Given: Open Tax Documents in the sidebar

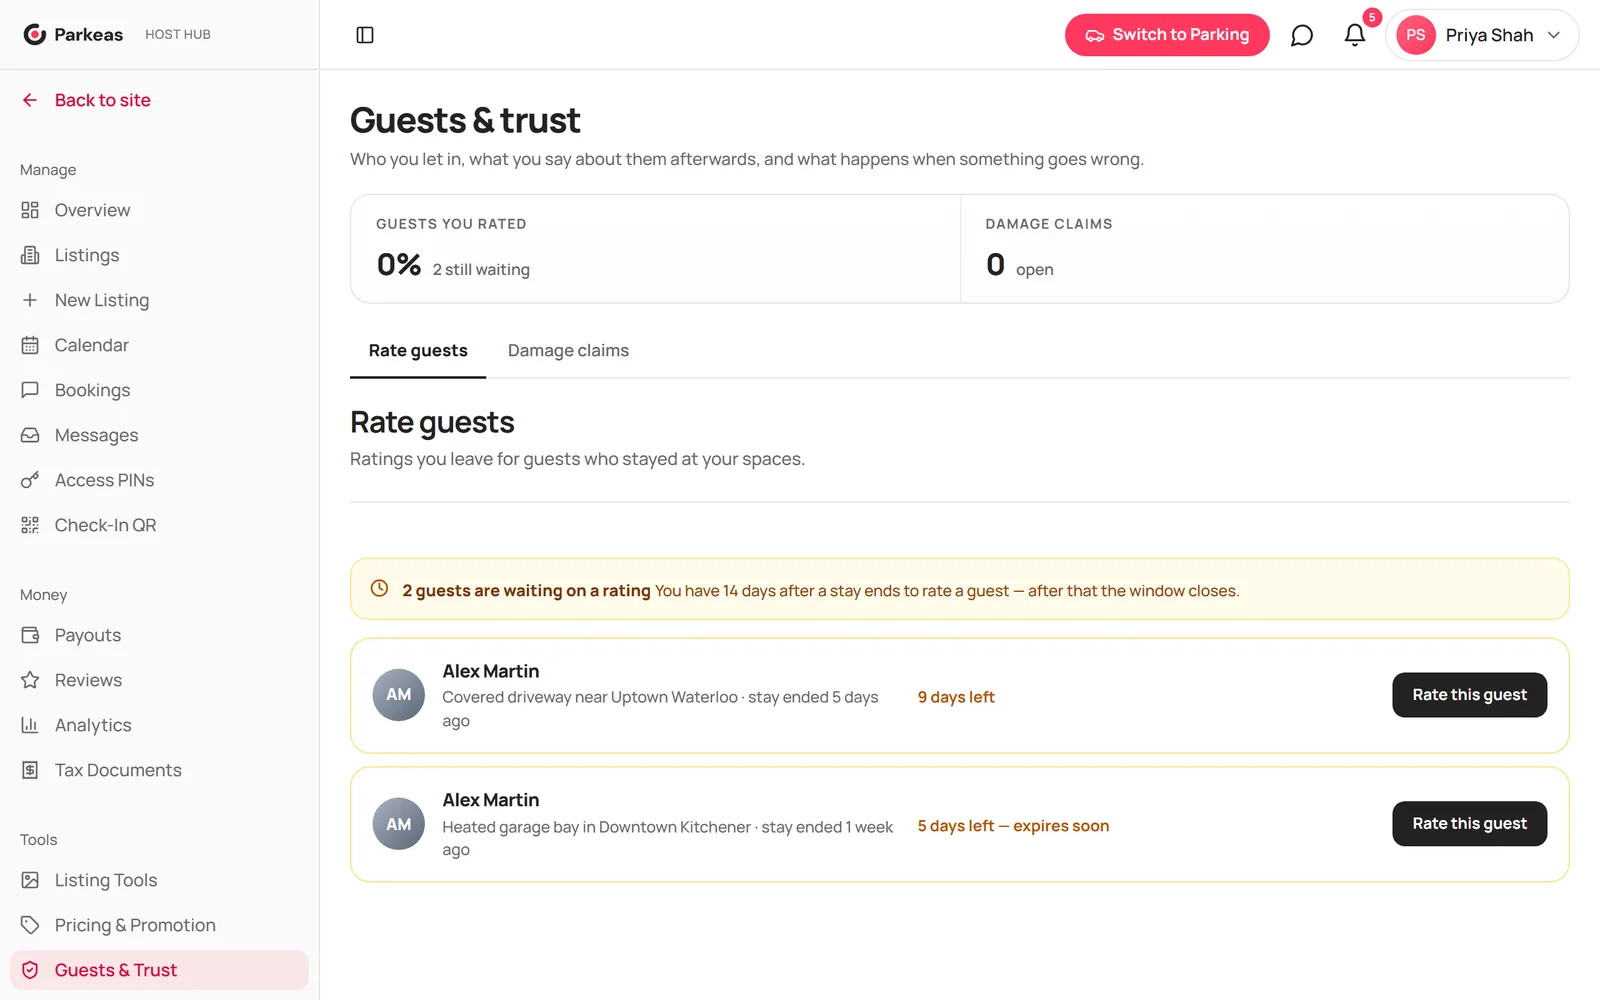Looking at the screenshot, I should [159, 770].
